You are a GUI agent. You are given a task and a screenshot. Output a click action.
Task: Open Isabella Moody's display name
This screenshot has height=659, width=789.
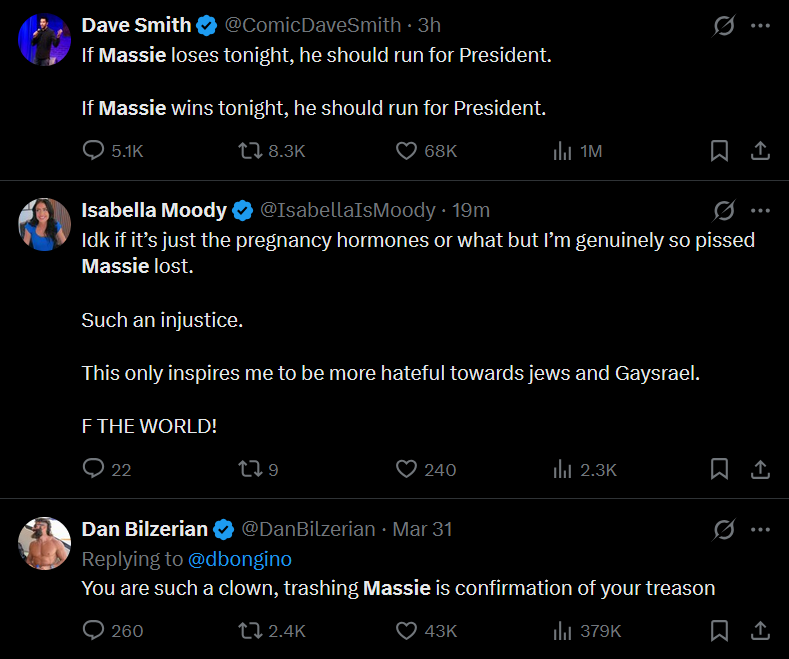click(154, 210)
